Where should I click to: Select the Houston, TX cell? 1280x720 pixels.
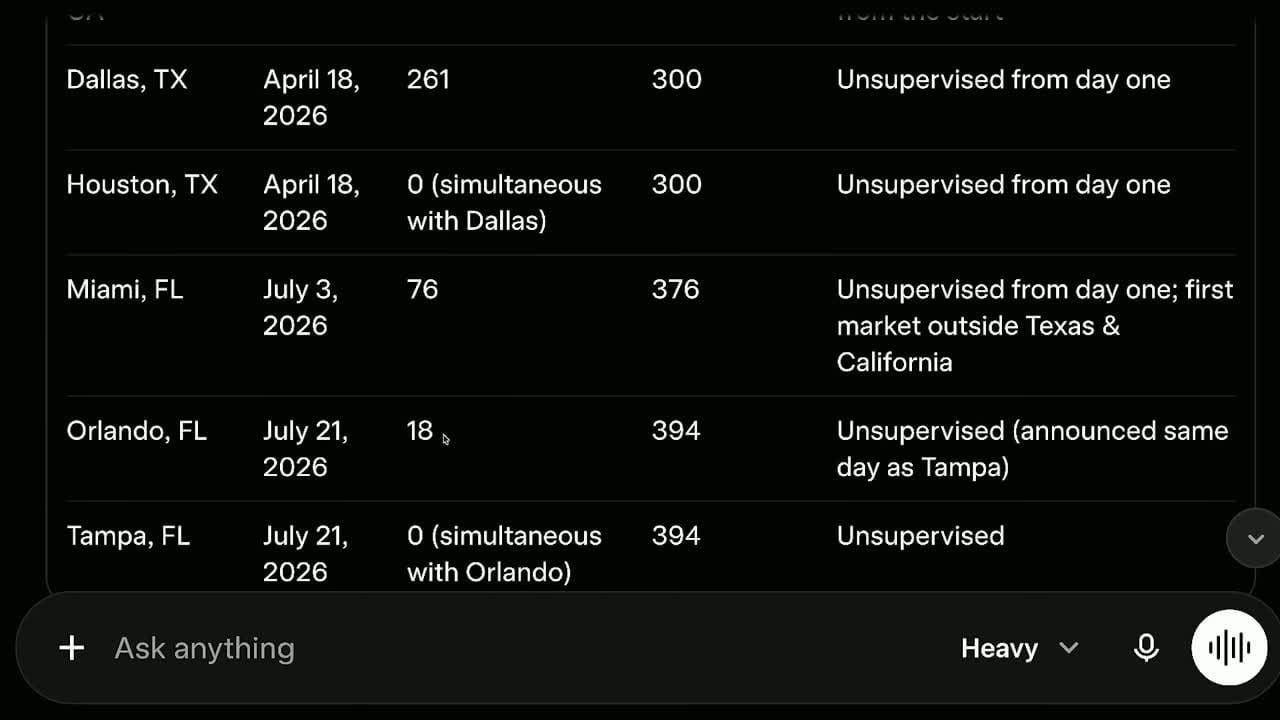(x=142, y=185)
